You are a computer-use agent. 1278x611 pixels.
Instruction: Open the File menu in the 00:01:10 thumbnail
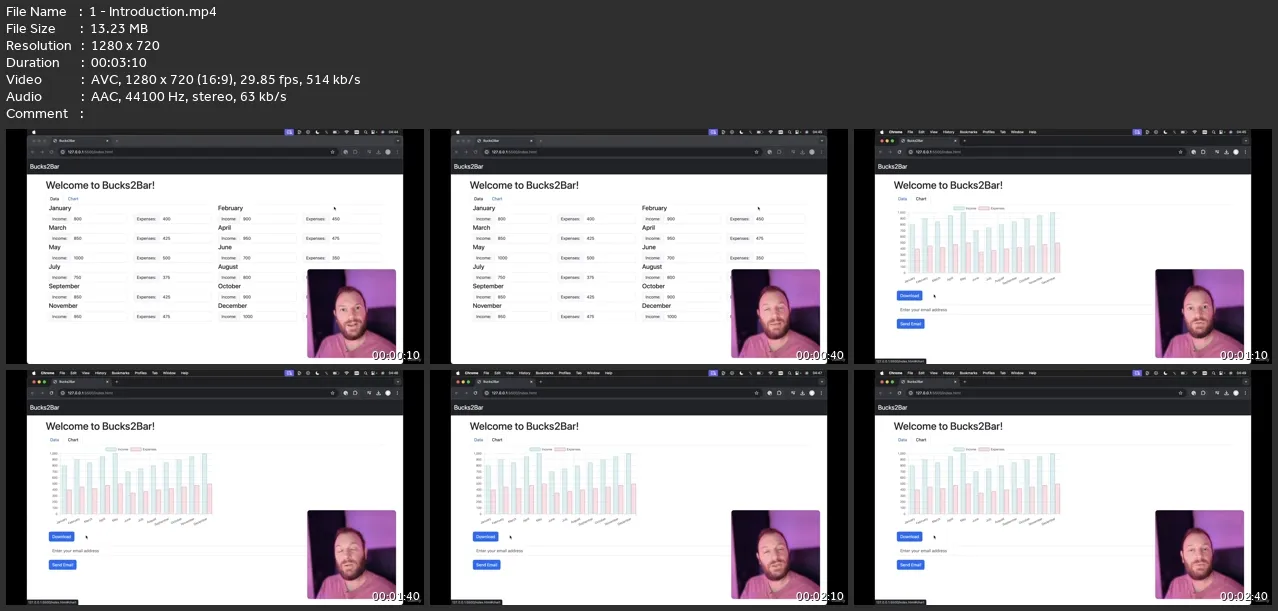(910, 132)
